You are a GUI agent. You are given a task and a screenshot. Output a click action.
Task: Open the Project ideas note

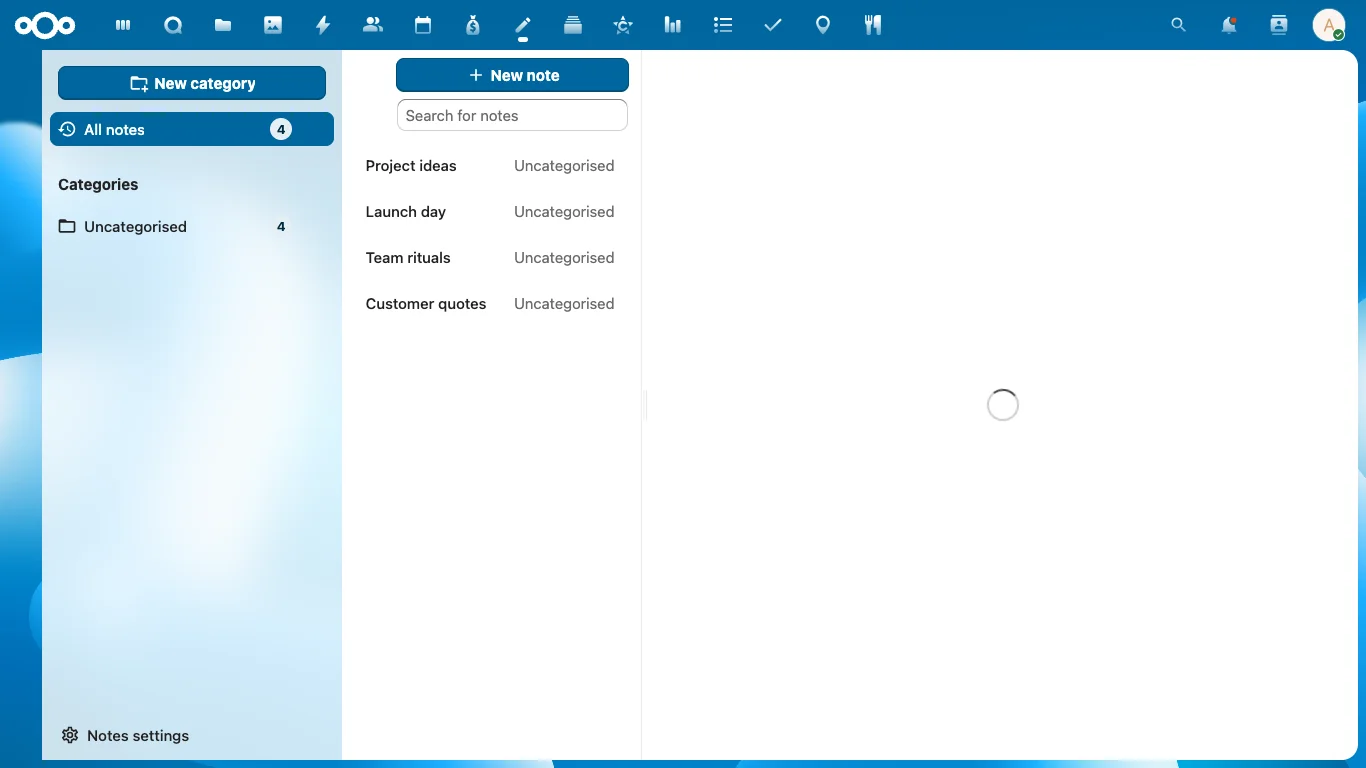point(491,166)
